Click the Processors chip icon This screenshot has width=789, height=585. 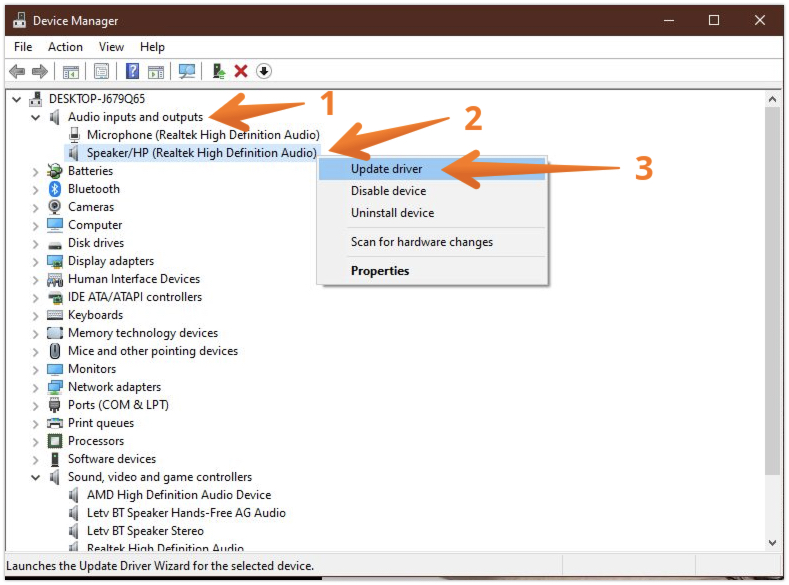coord(54,441)
